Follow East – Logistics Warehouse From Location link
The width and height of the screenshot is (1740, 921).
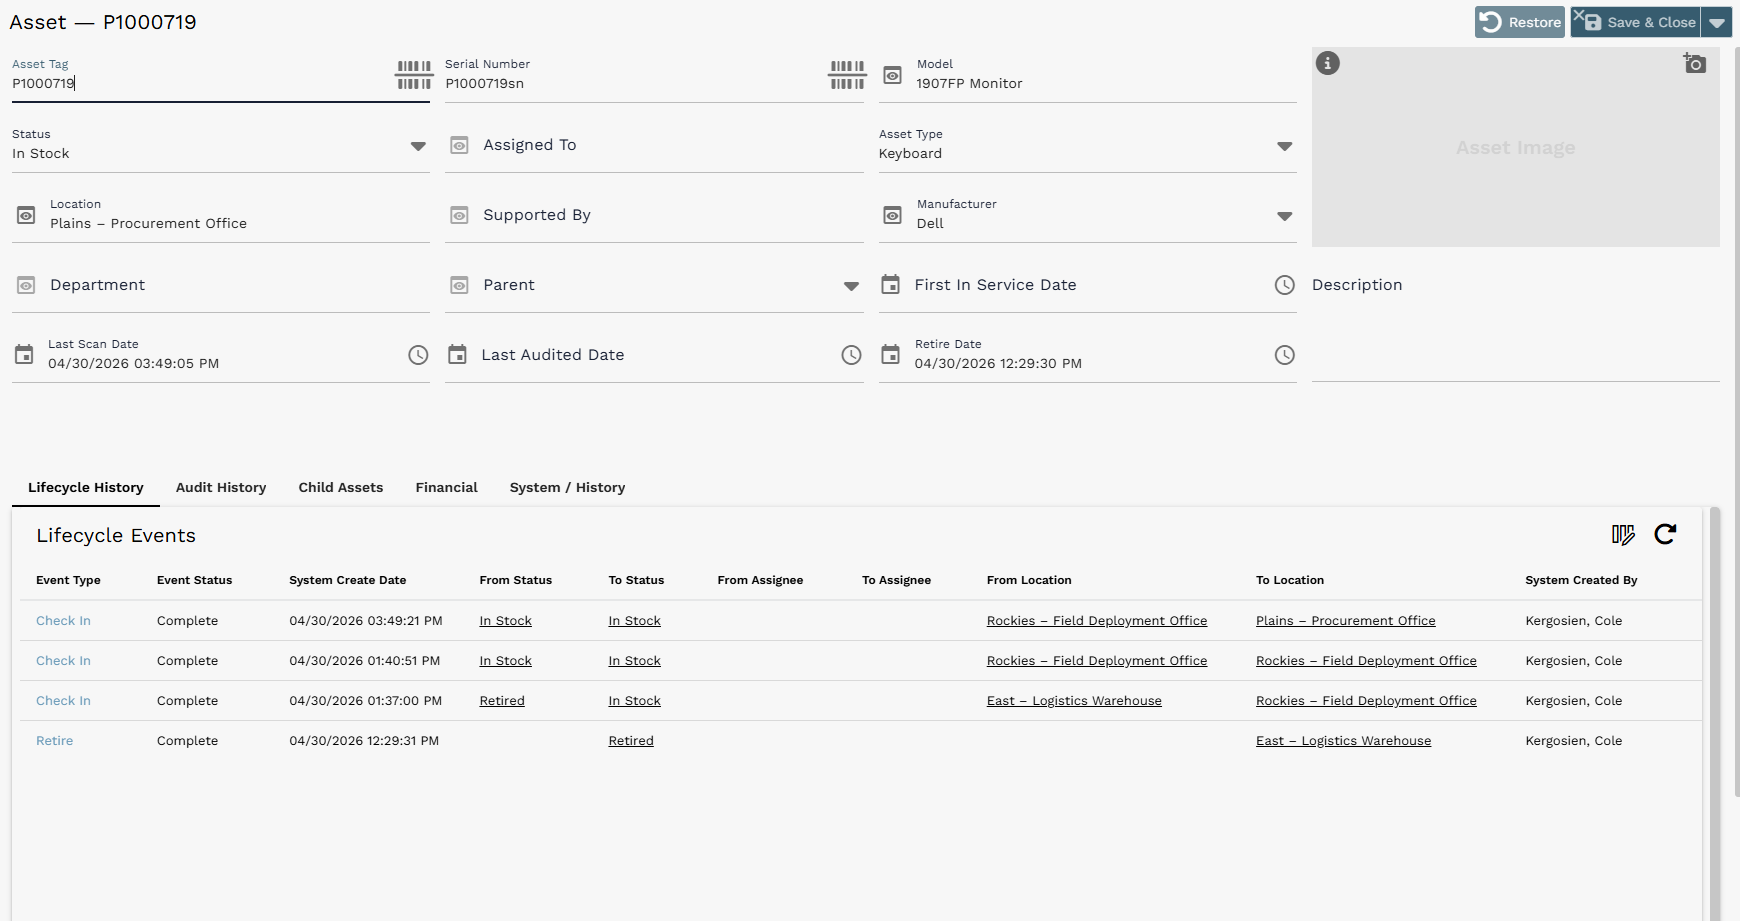click(1074, 701)
